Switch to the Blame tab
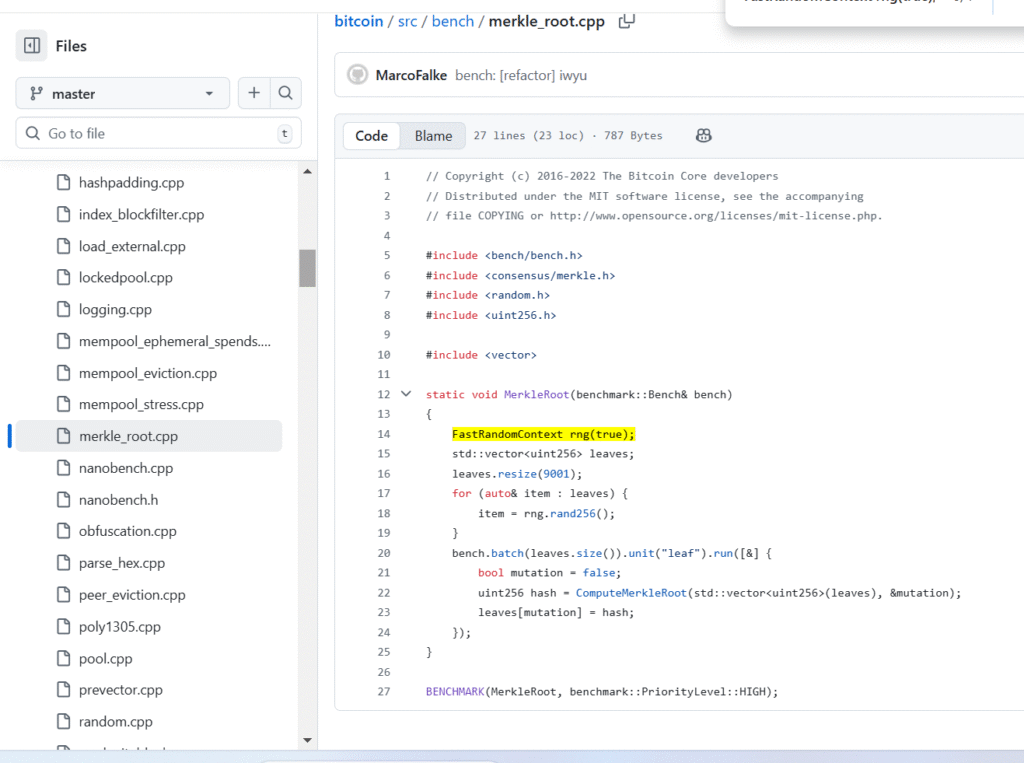The width and height of the screenshot is (1024, 763). [x=434, y=136]
